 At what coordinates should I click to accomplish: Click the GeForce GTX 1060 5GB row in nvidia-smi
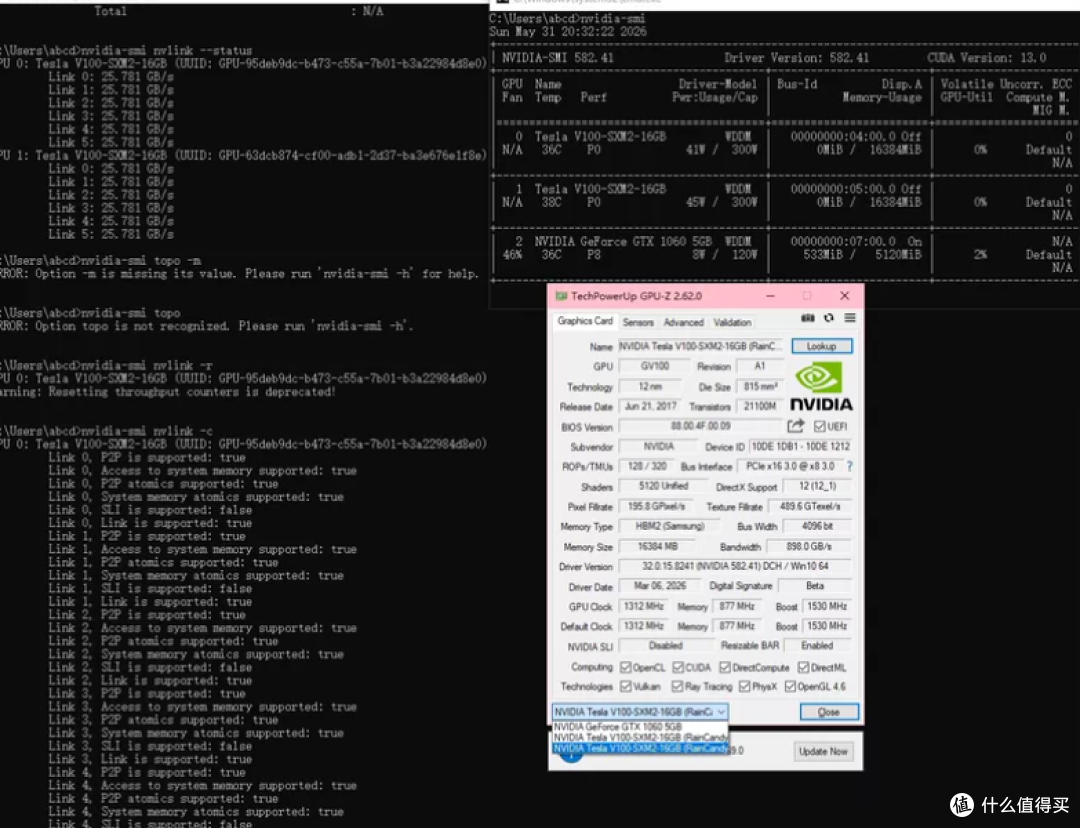click(x=785, y=254)
